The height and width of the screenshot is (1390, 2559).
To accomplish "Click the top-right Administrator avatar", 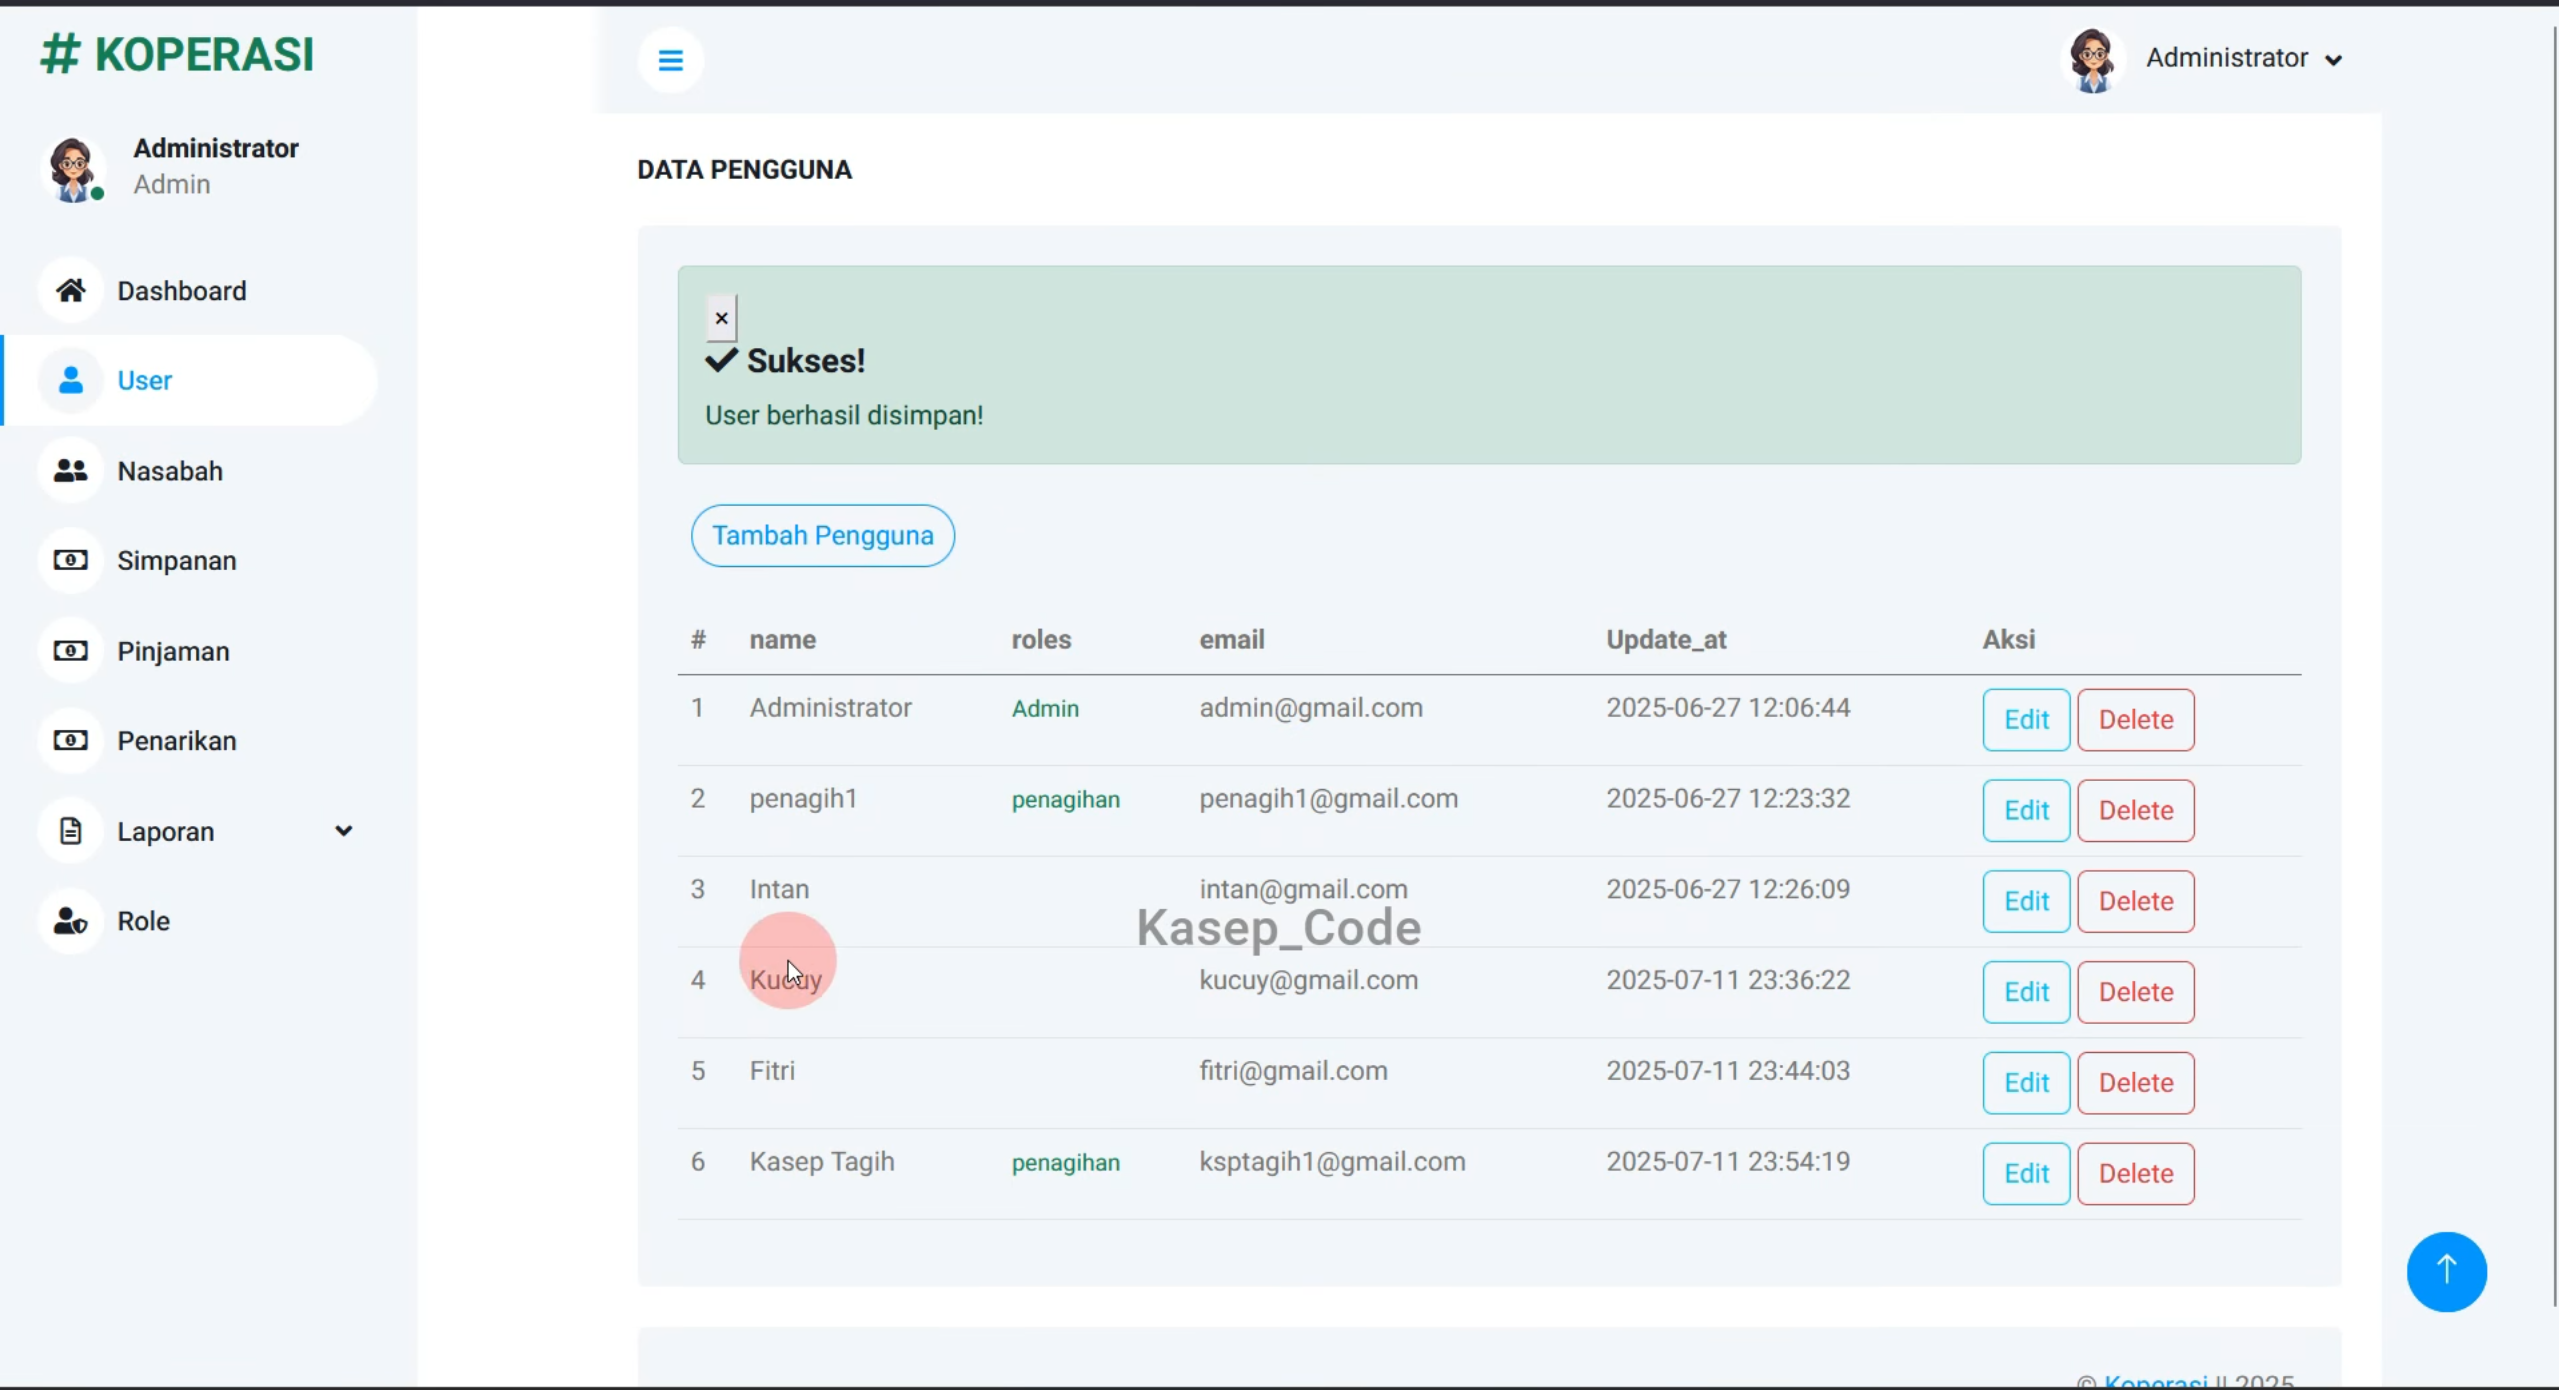I will click(2092, 60).
